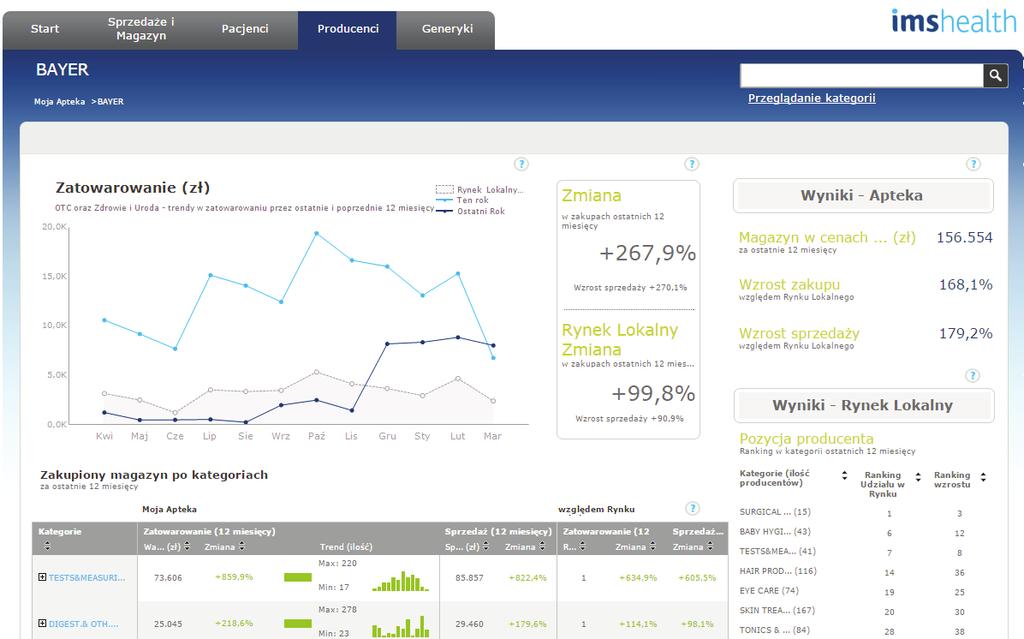Click the Przeglądanie kategorii link
The height and width of the screenshot is (639, 1024).
click(x=812, y=98)
